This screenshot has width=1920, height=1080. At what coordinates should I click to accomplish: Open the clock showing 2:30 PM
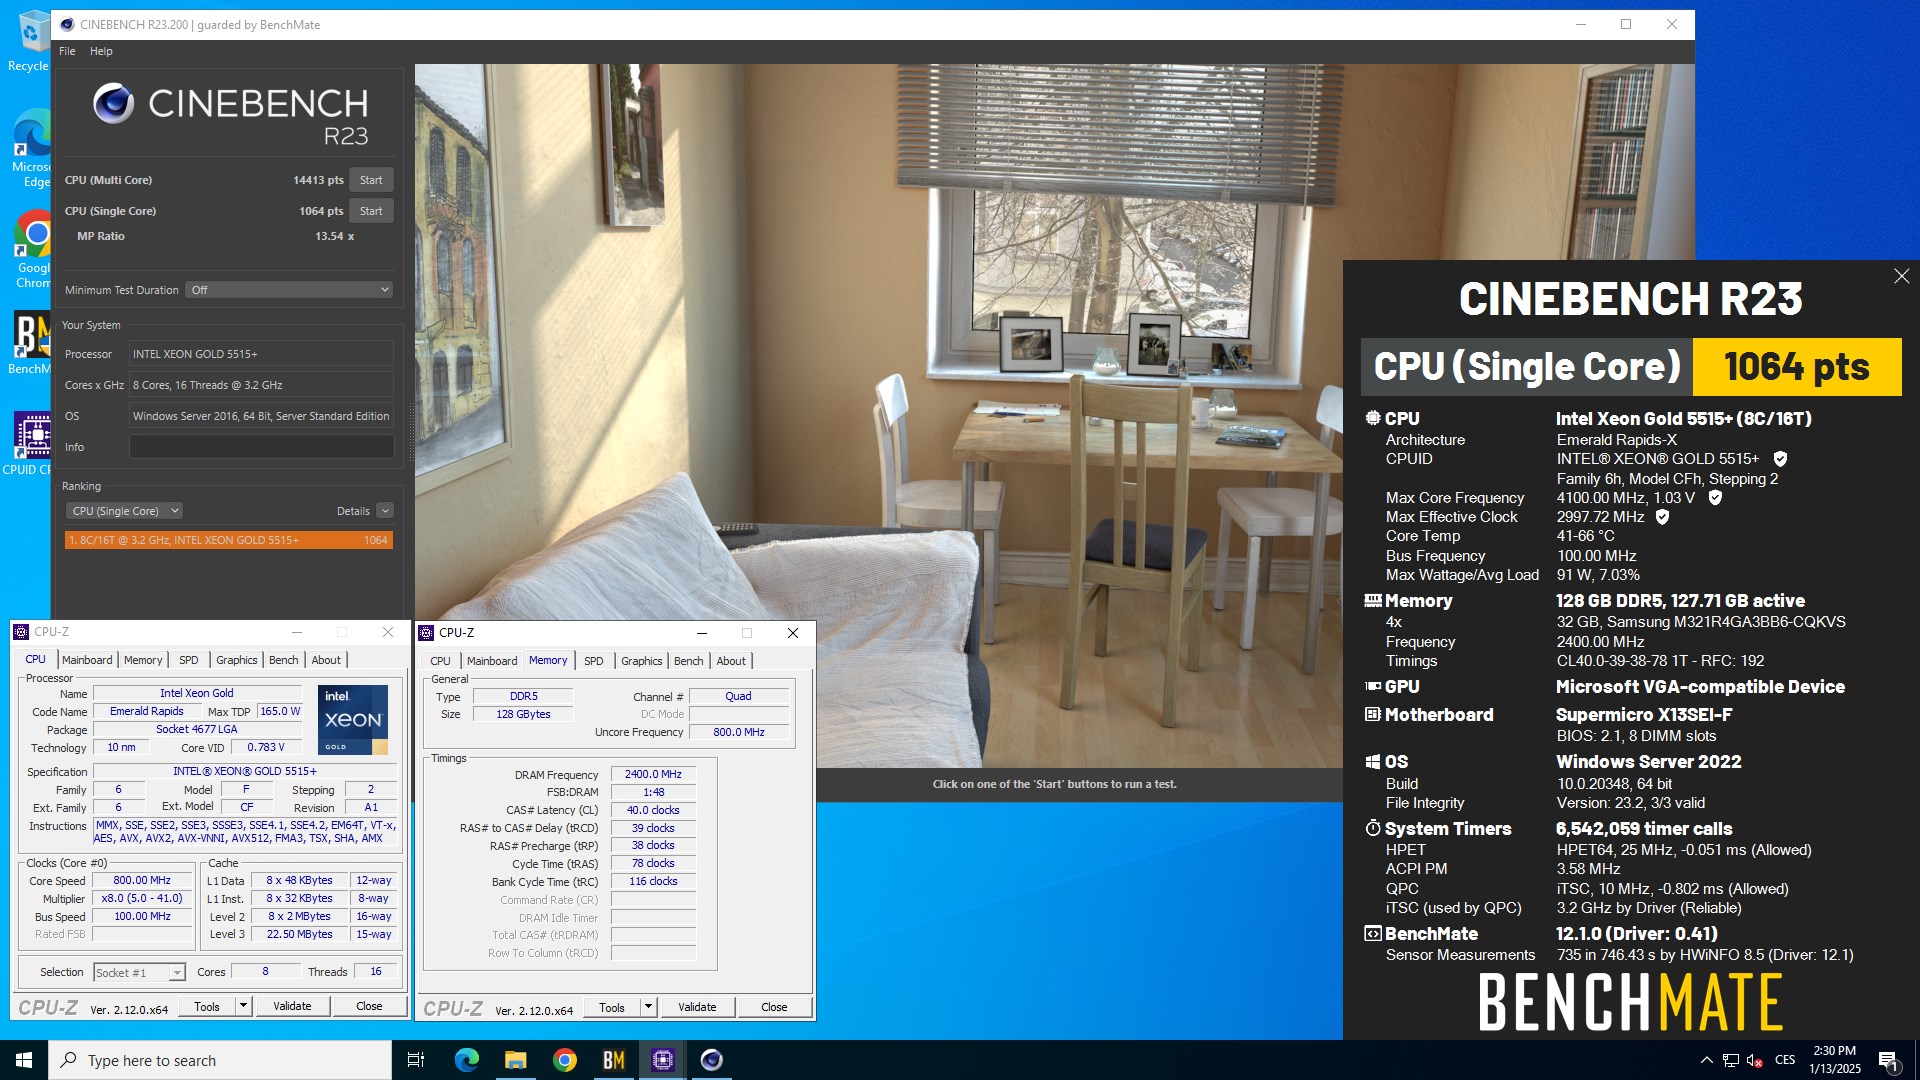[x=1835, y=1060]
